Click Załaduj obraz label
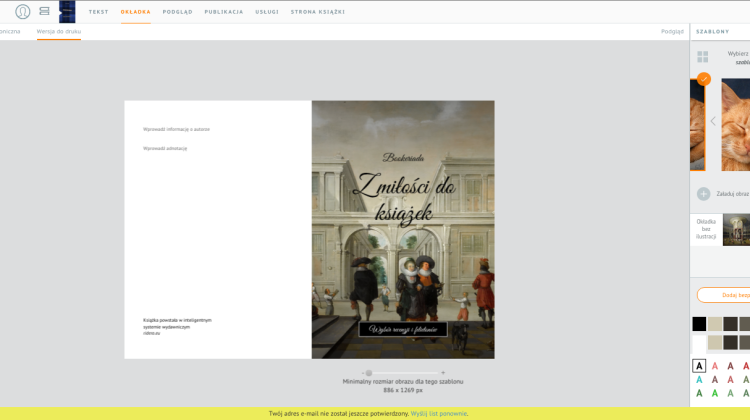This screenshot has height=420, width=750. click(733, 194)
